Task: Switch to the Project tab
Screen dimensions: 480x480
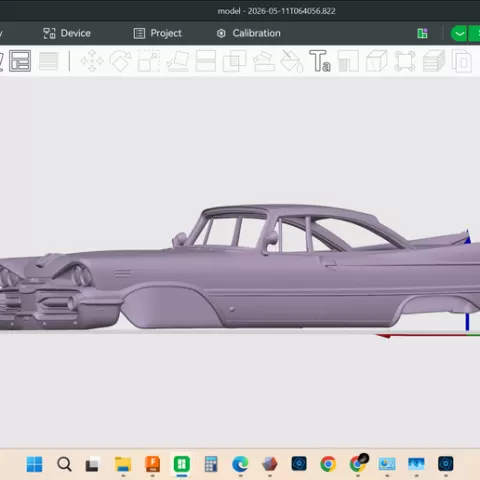Action: [x=158, y=33]
